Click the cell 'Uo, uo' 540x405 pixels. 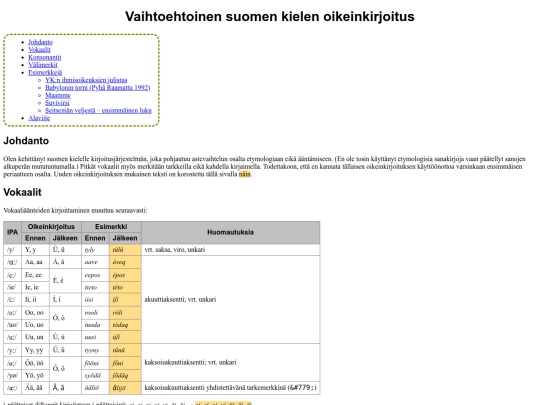click(x=35, y=325)
